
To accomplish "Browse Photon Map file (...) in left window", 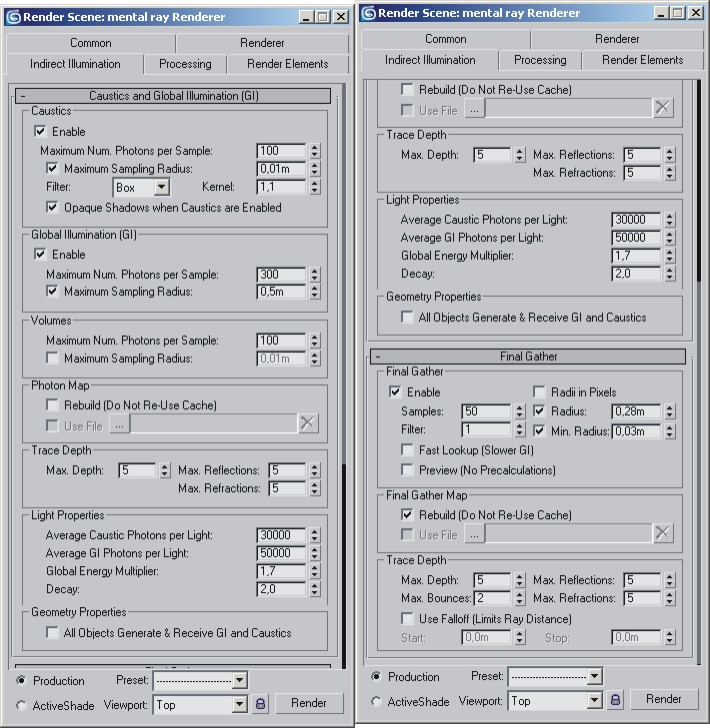I will pyautogui.click(x=119, y=424).
